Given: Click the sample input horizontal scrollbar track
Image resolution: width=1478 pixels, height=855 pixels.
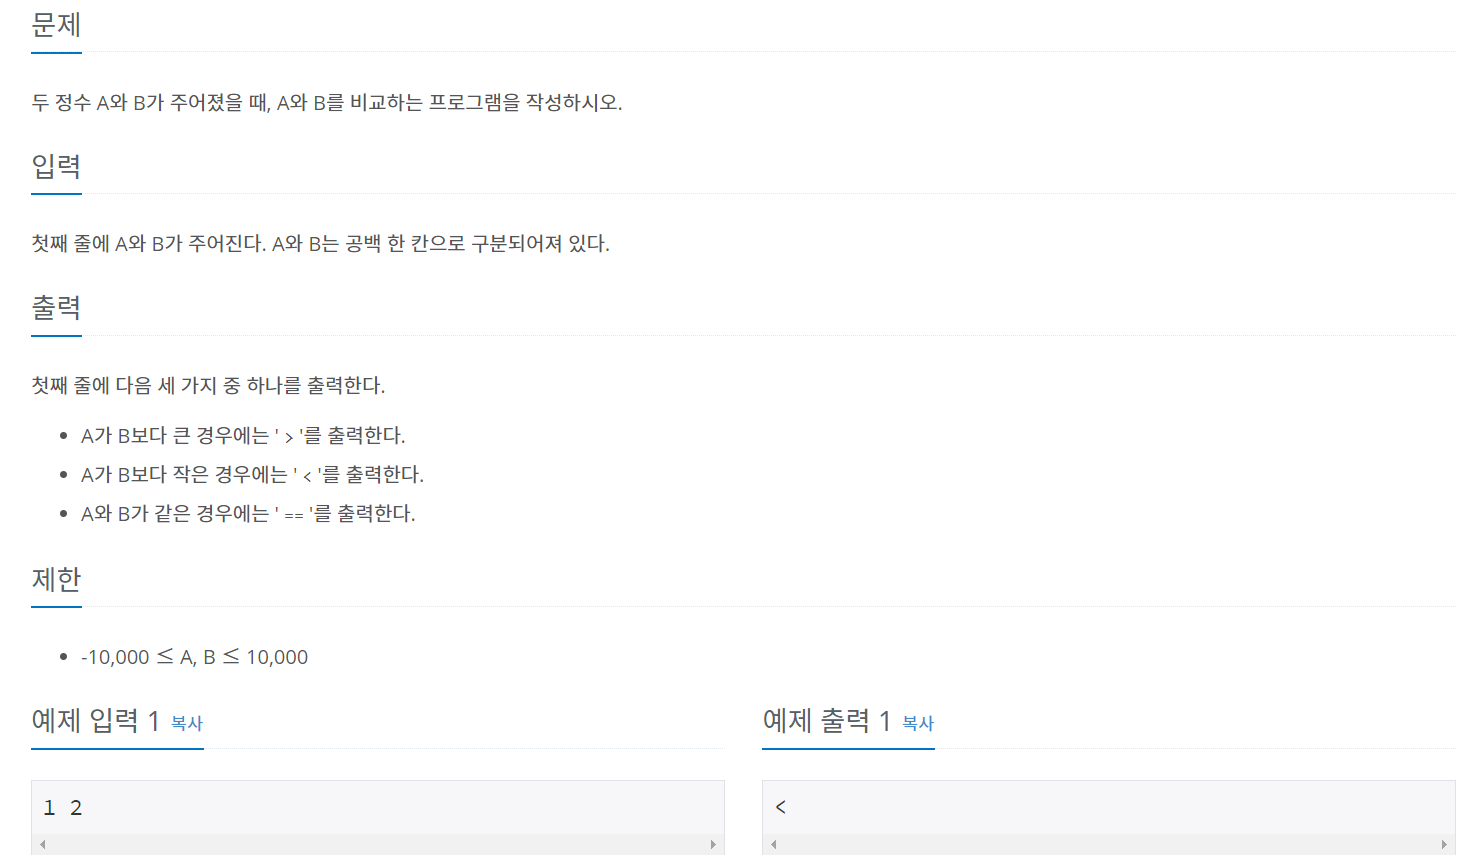Looking at the screenshot, I should [x=378, y=845].
